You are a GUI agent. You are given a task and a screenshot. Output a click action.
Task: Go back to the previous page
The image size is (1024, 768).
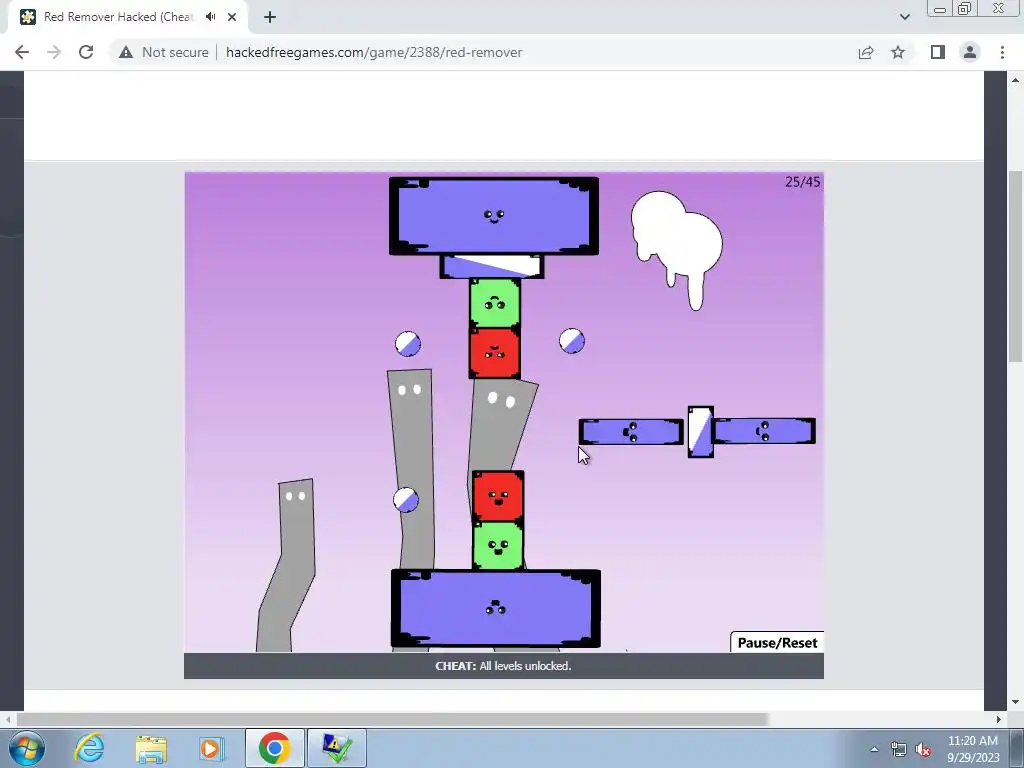point(22,52)
